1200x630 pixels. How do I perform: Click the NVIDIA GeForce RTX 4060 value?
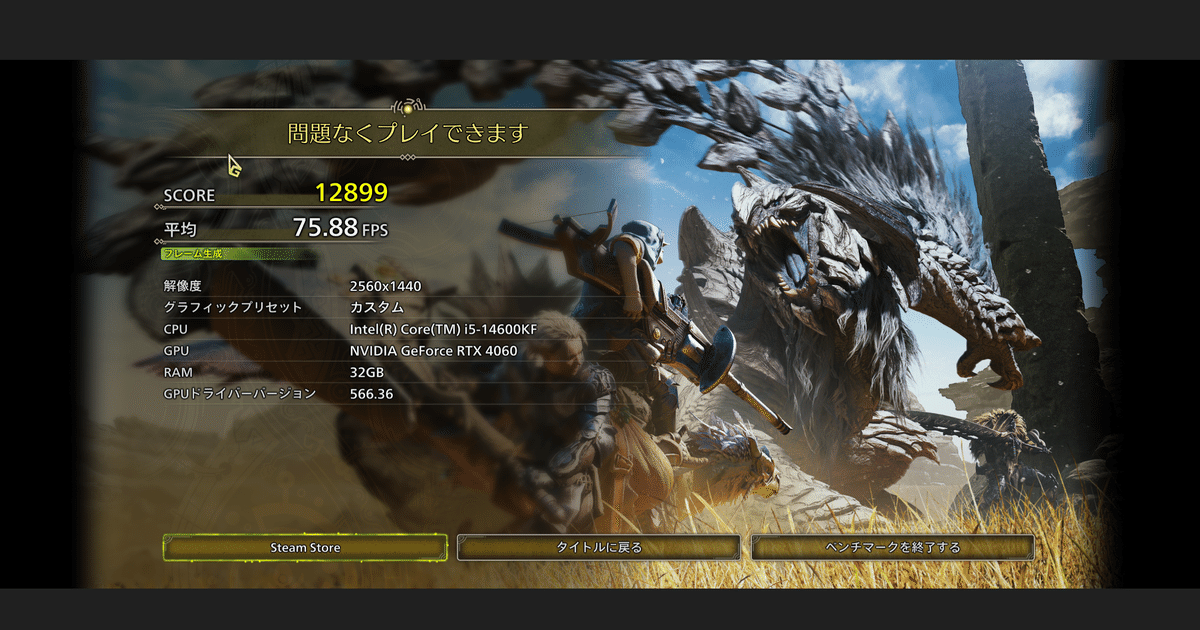[434, 351]
